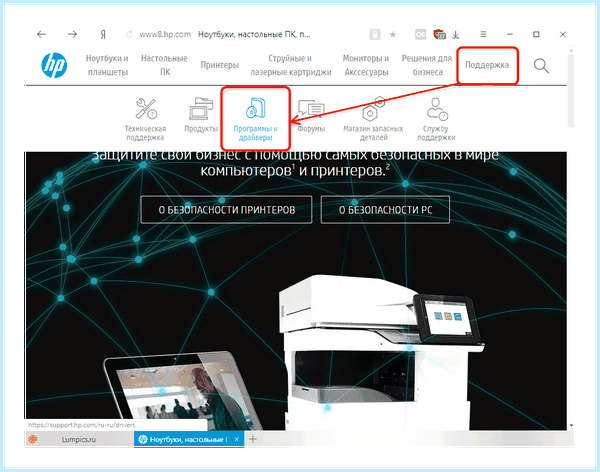600x472 pixels.
Task: Click the О БЕЗОПАСНОСТИ PC button
Action: (x=385, y=210)
